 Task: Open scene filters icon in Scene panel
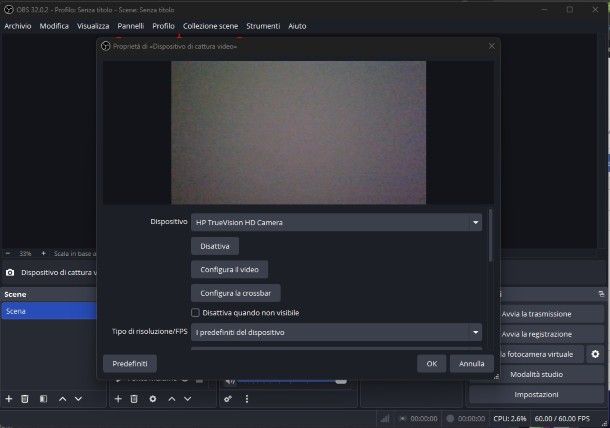(x=44, y=399)
